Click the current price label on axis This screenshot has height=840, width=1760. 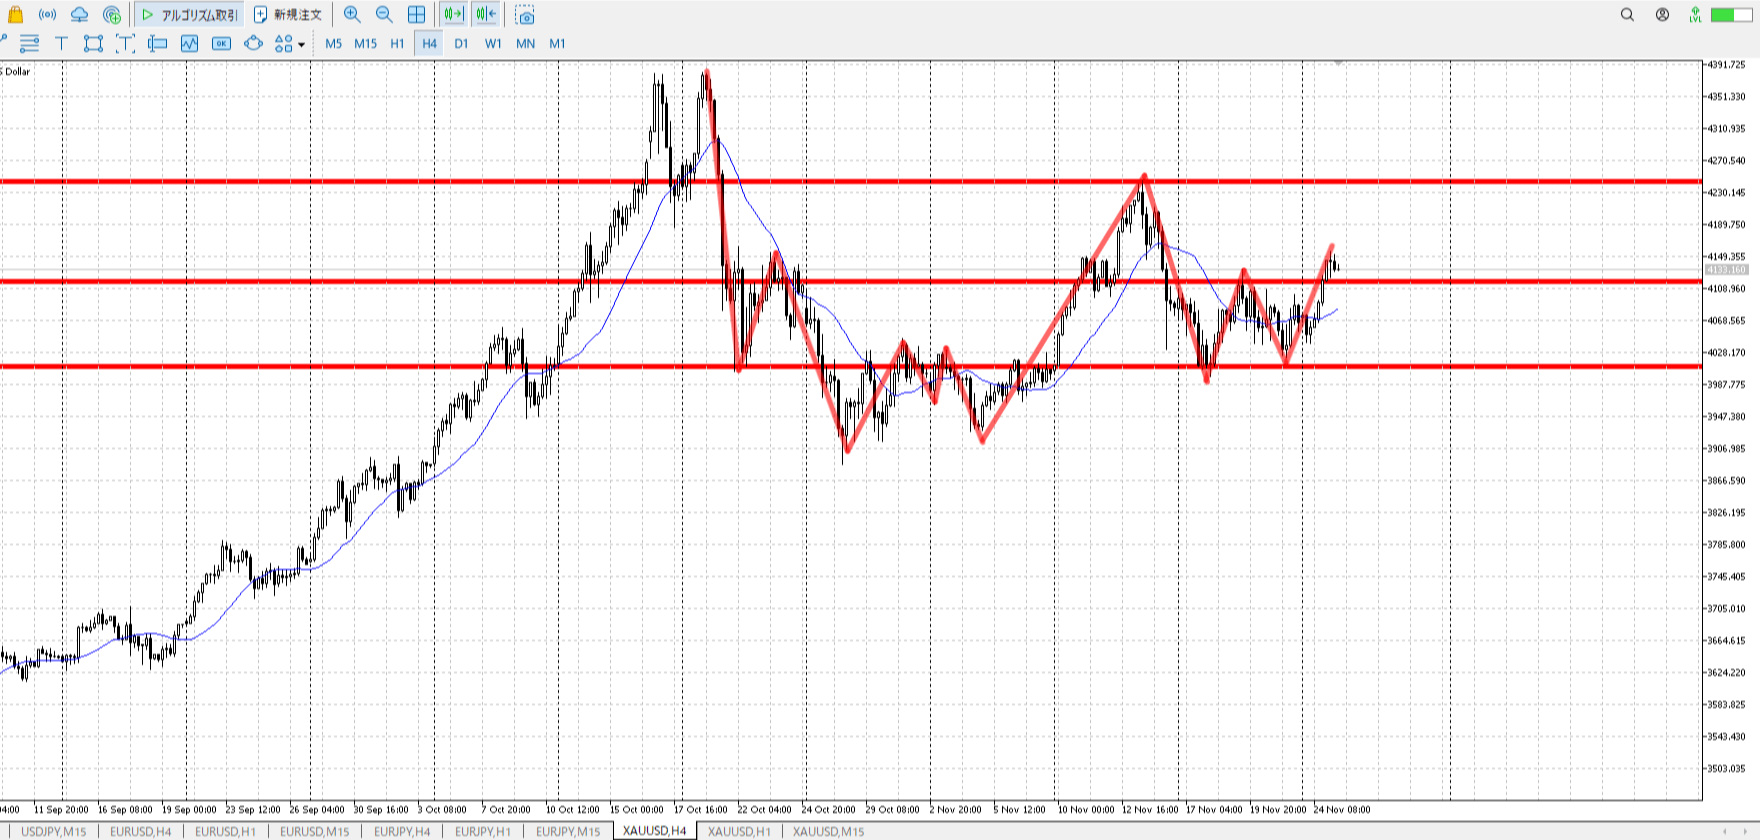(x=1726, y=270)
